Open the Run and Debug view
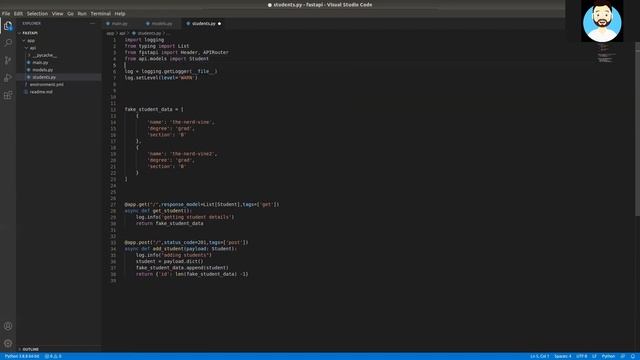This screenshot has height=360, width=640. [8, 78]
